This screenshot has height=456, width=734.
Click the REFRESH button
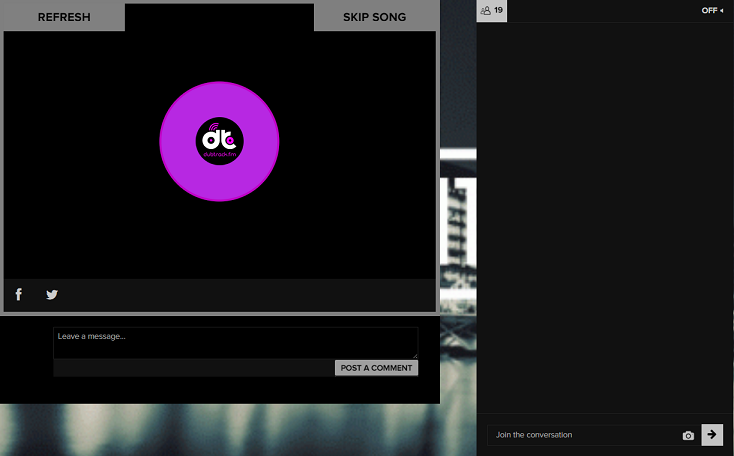point(63,17)
